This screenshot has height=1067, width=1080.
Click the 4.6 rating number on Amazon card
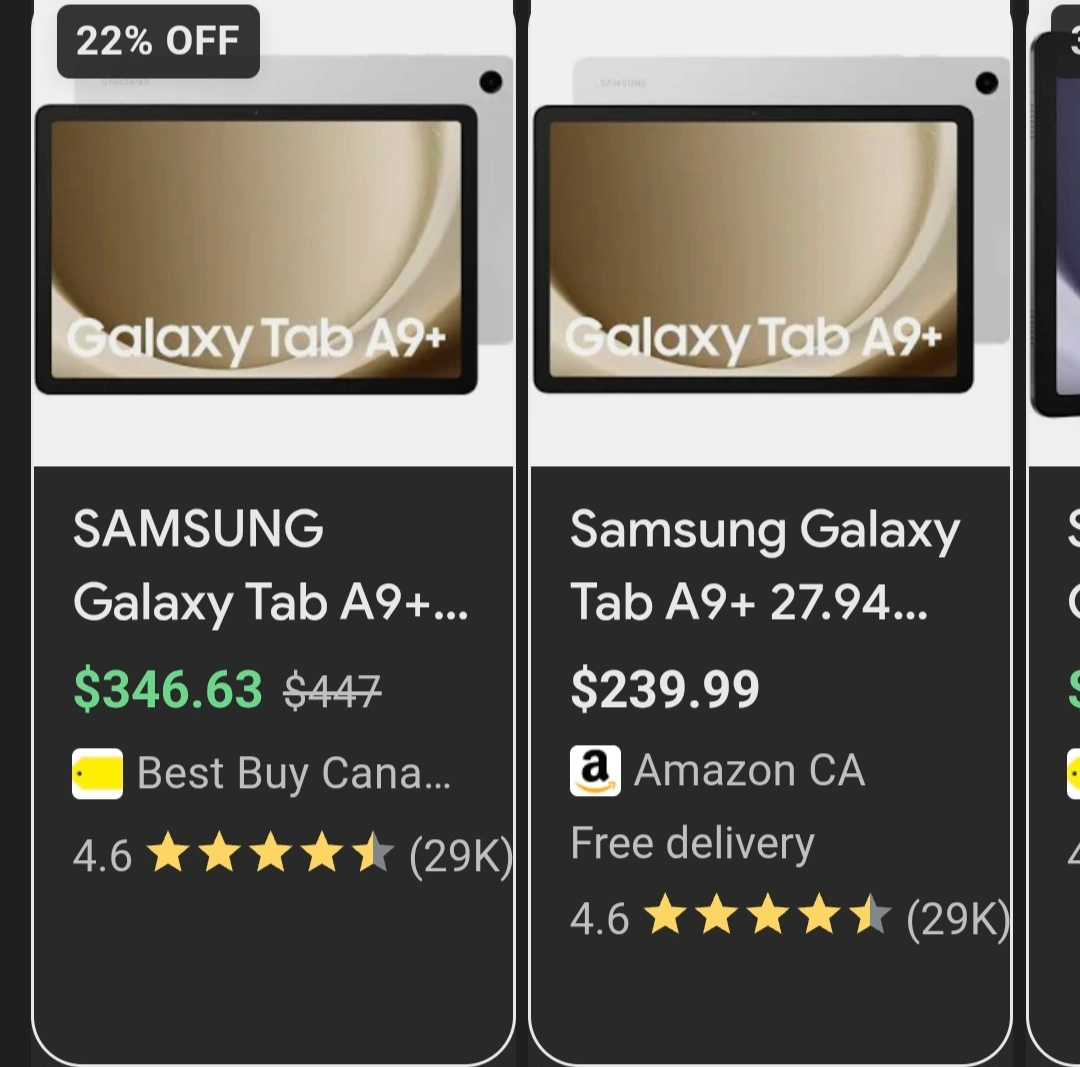(599, 918)
